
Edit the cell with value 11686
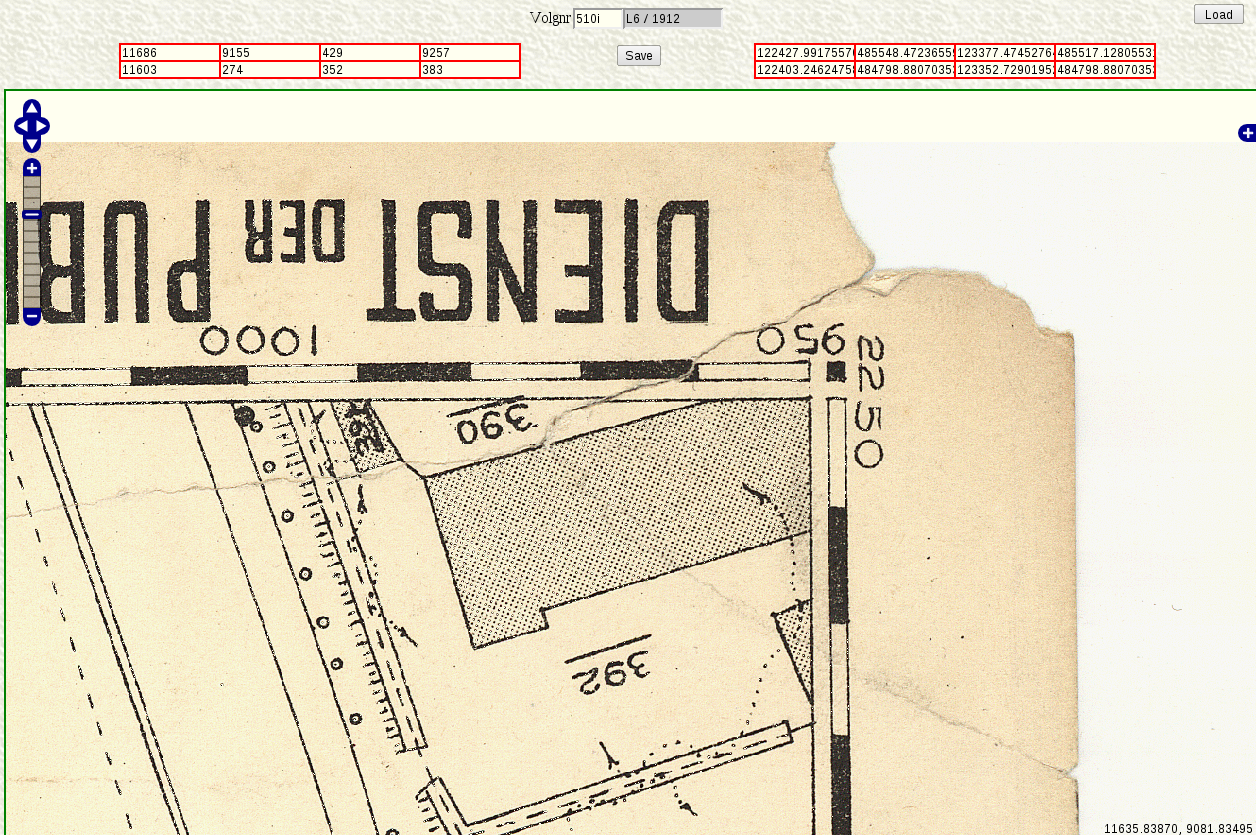(170, 53)
